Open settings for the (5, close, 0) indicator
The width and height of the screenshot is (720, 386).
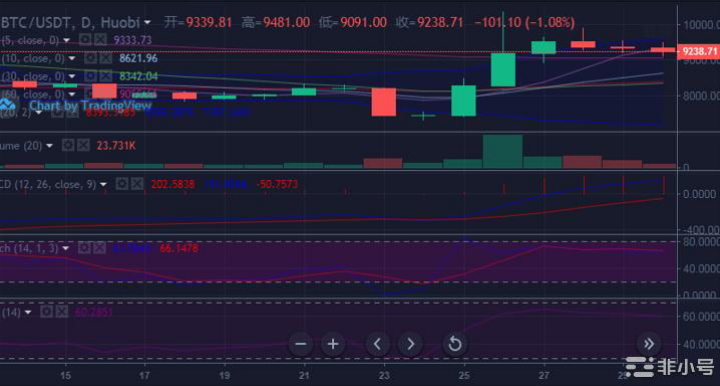(x=85, y=40)
